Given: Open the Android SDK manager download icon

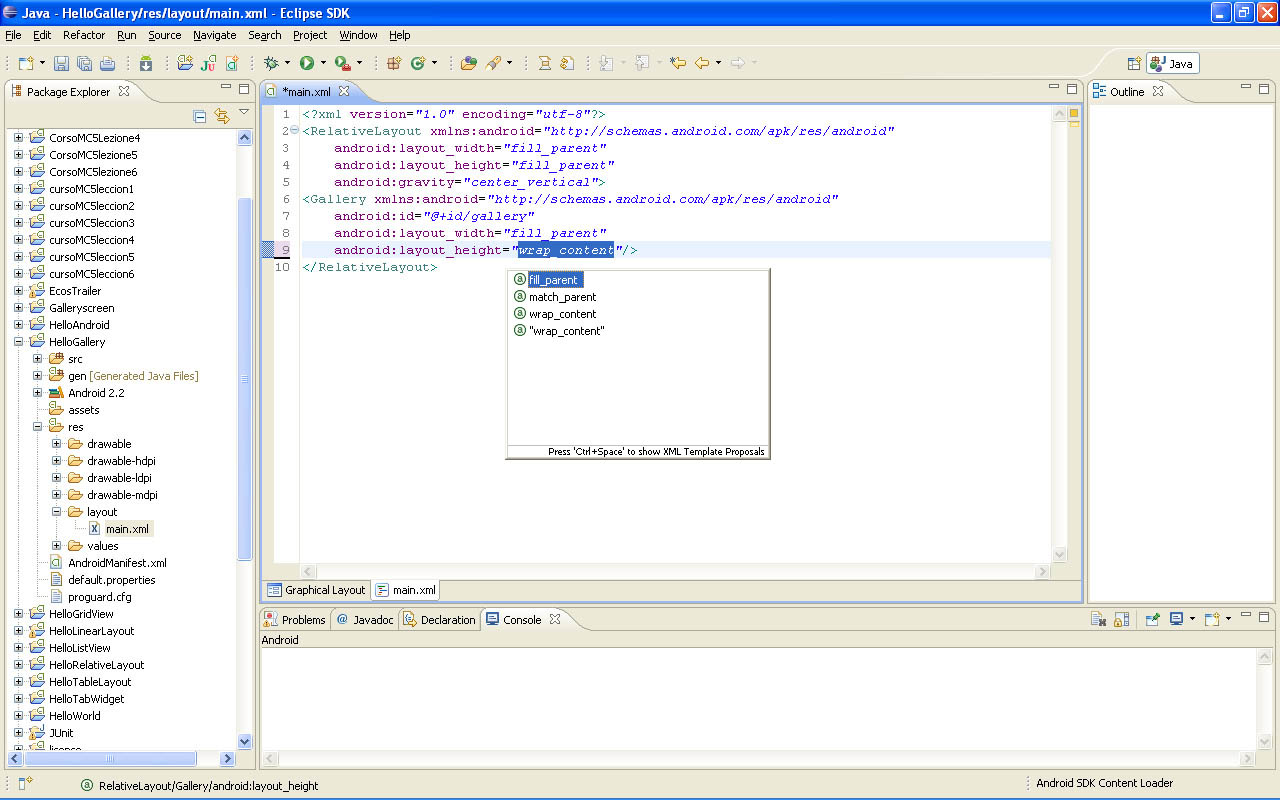Looking at the screenshot, I should [x=146, y=63].
